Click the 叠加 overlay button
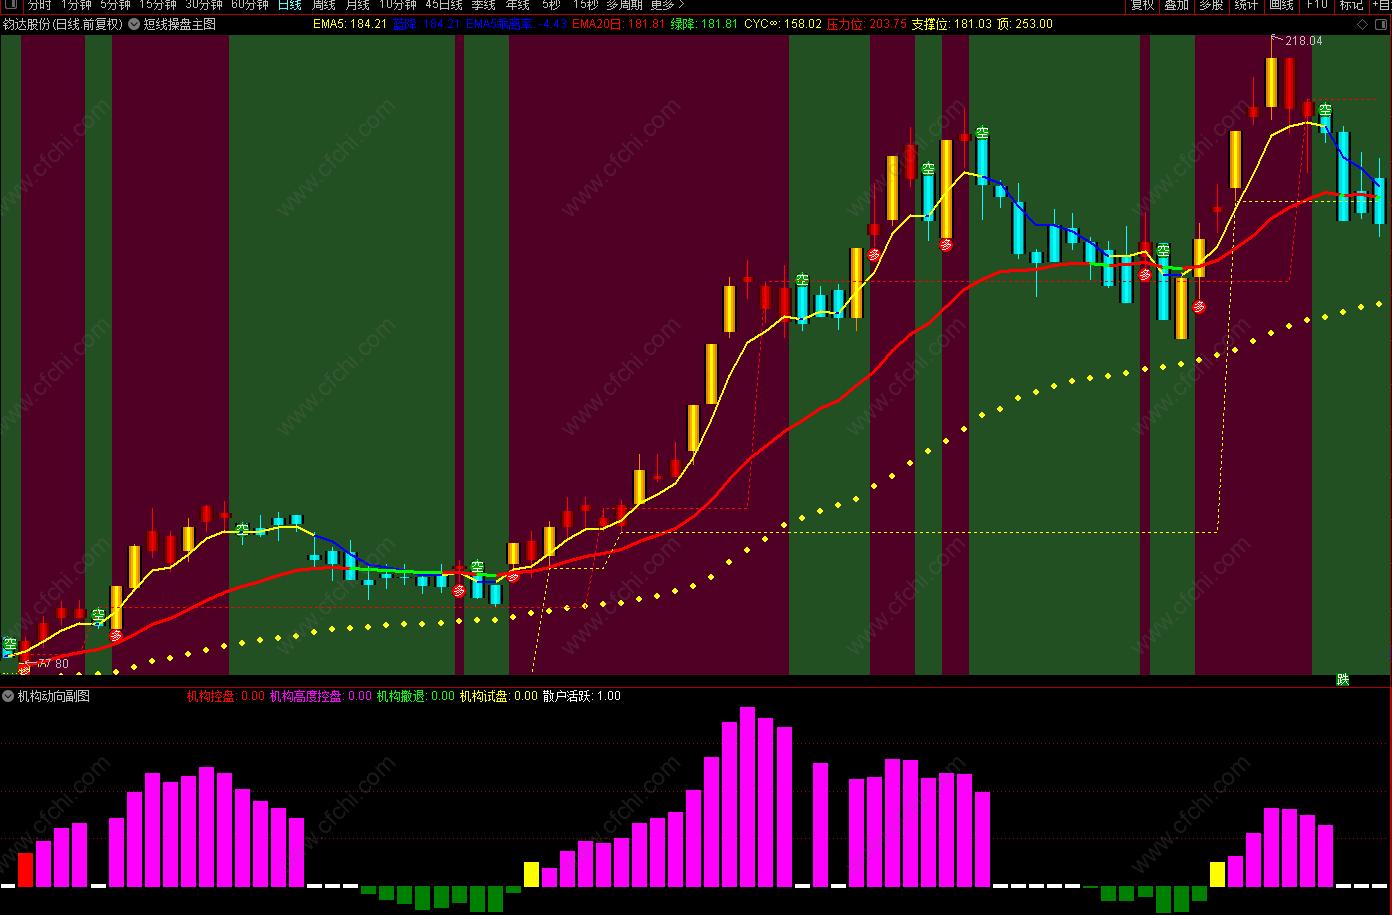1392x915 pixels. point(1177,5)
